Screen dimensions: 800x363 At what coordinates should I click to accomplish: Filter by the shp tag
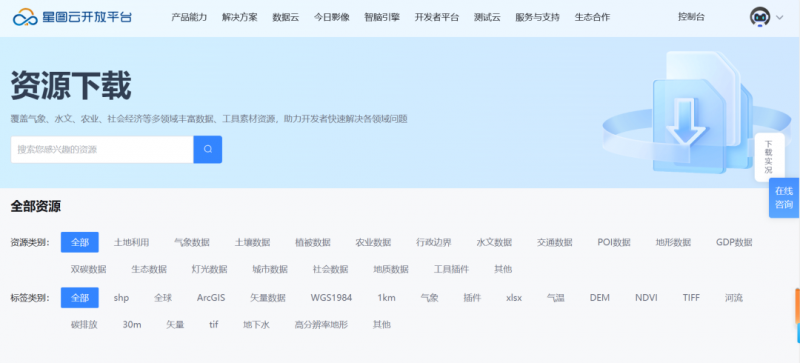pos(121,298)
